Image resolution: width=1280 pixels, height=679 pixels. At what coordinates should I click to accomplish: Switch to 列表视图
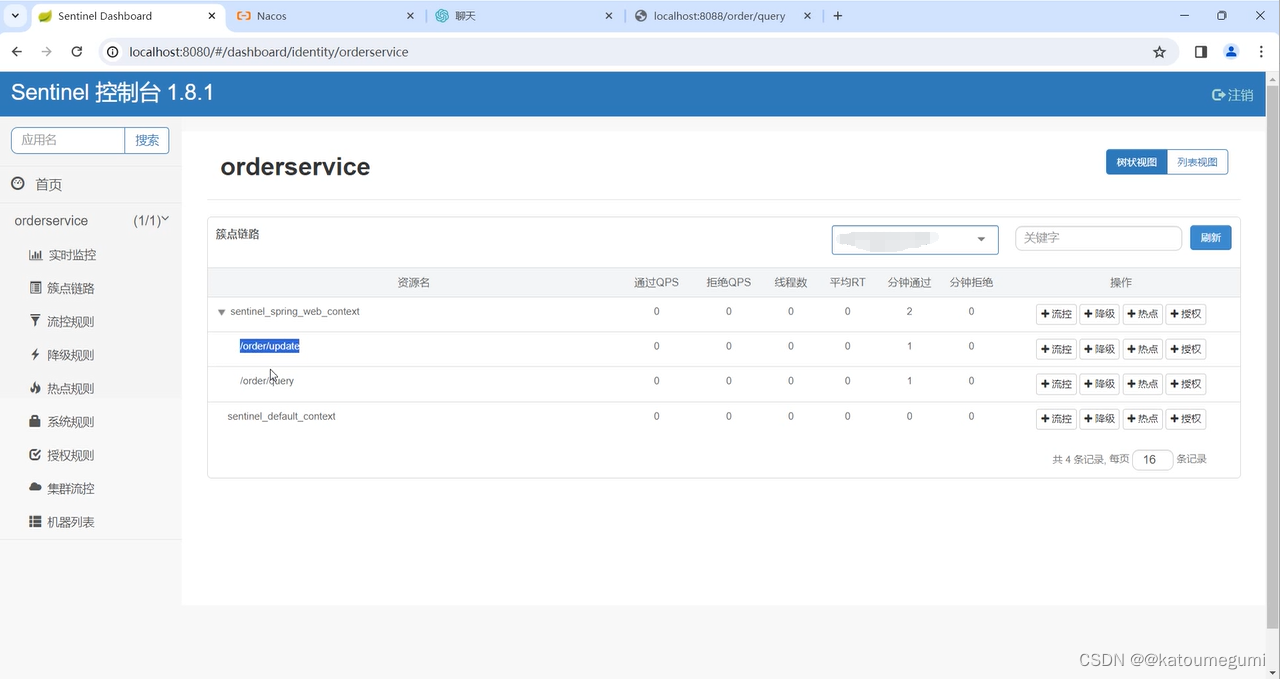(1197, 162)
